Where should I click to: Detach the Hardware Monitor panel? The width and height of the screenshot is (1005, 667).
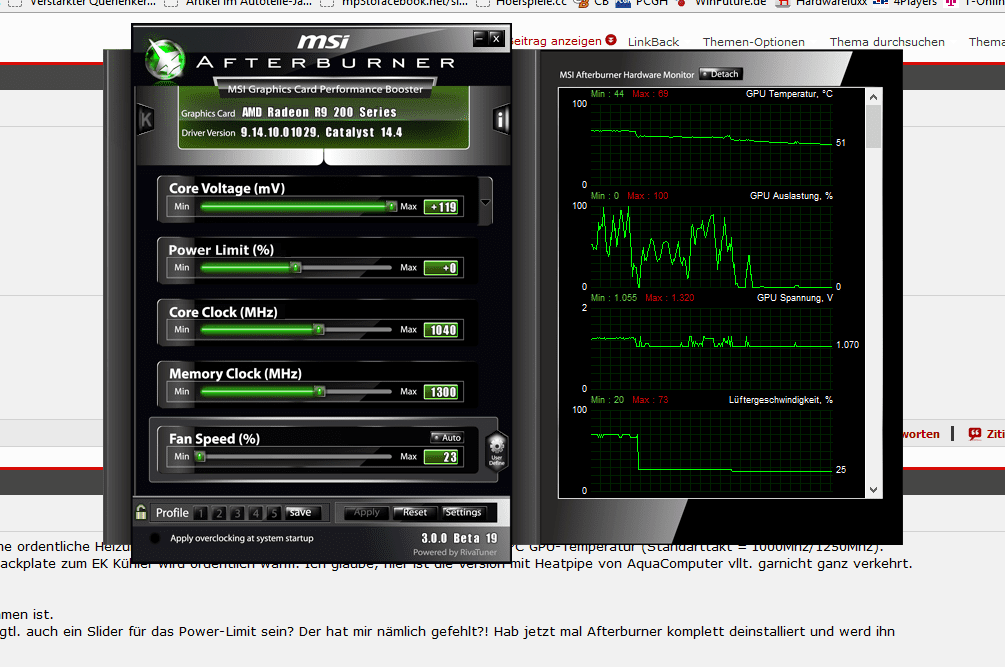[x=720, y=74]
